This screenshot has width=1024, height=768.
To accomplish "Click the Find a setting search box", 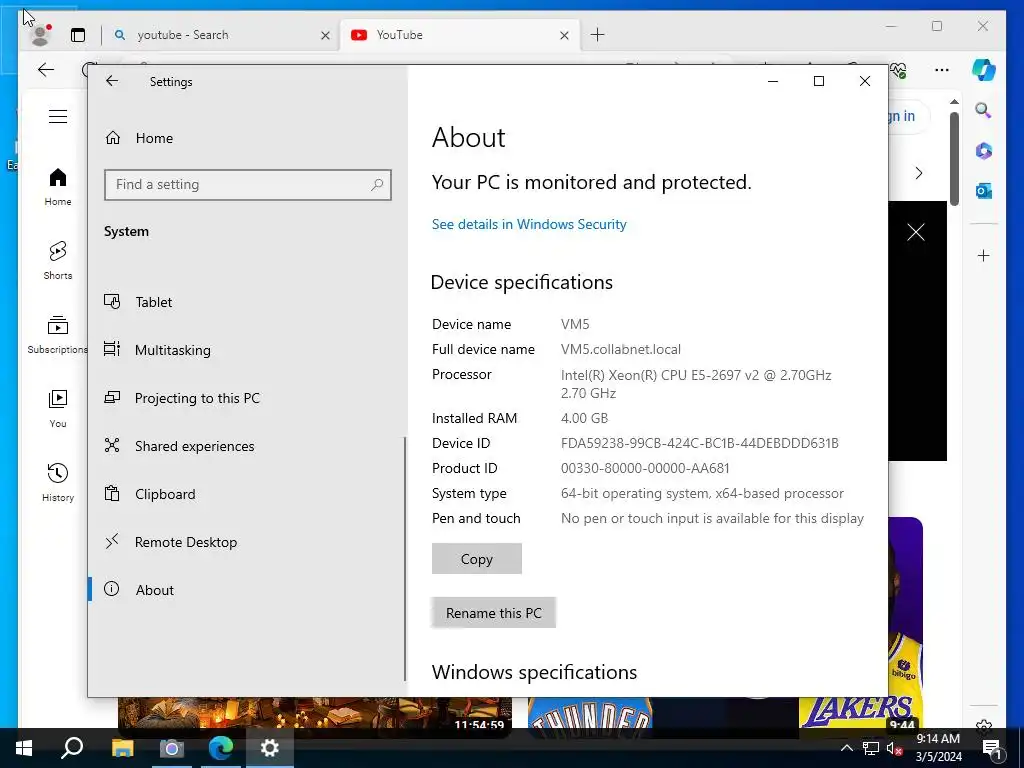I will [x=248, y=185].
